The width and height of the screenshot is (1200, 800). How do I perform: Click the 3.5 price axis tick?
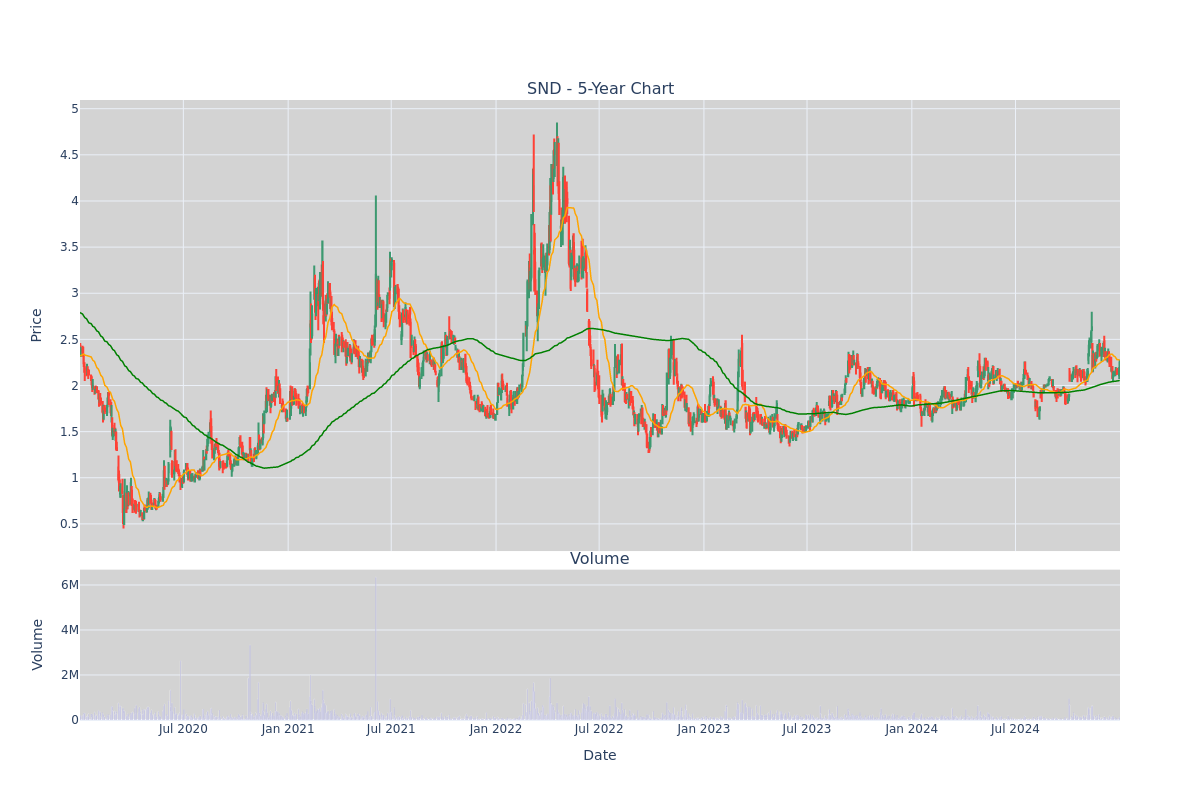[69, 247]
